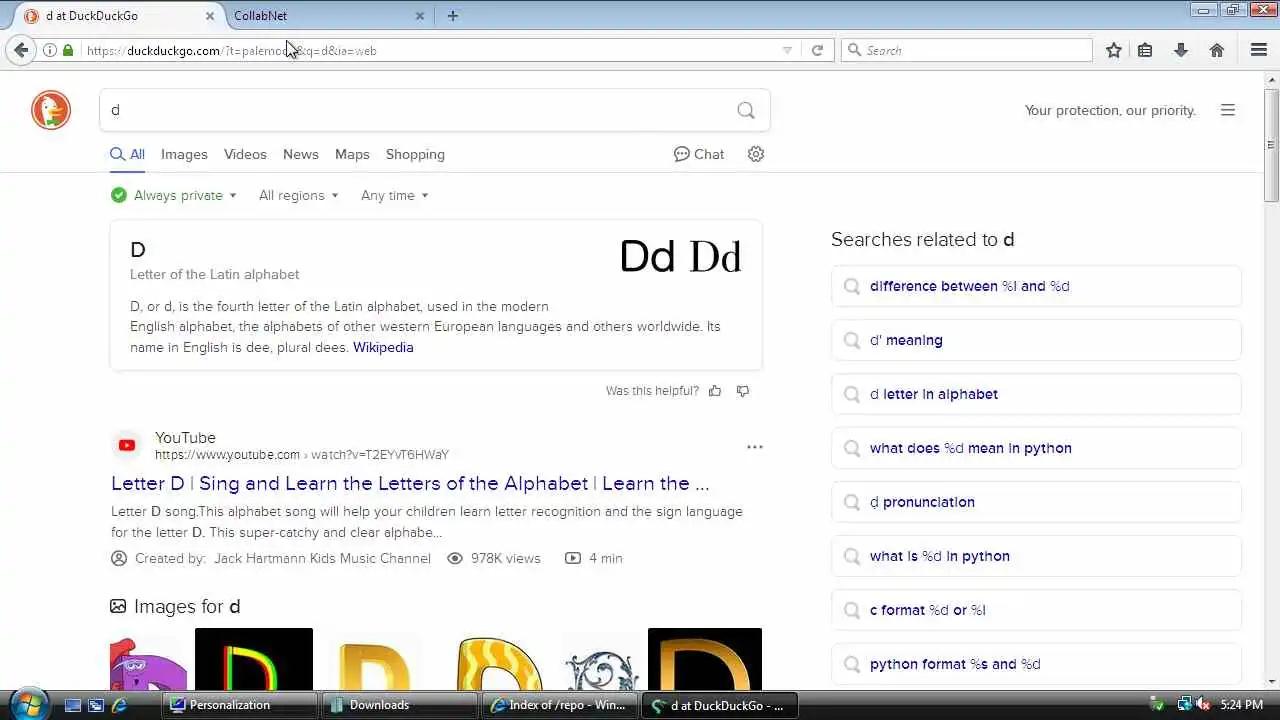This screenshot has width=1280, height=720.
Task: Open the Letter D Sing and Learn result
Action: coord(410,483)
